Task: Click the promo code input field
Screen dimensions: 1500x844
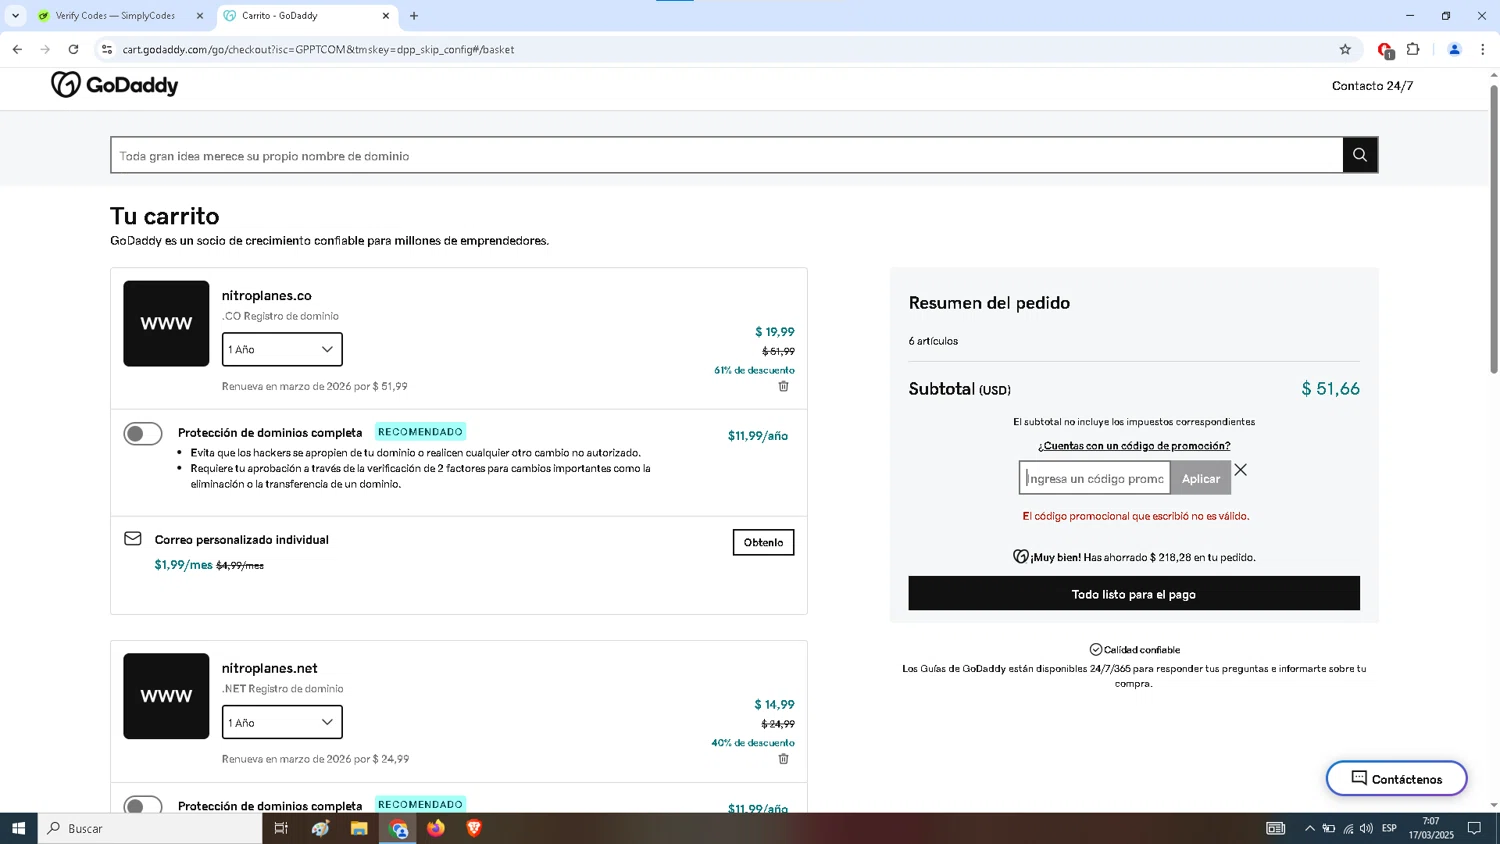Action: click(x=1095, y=478)
